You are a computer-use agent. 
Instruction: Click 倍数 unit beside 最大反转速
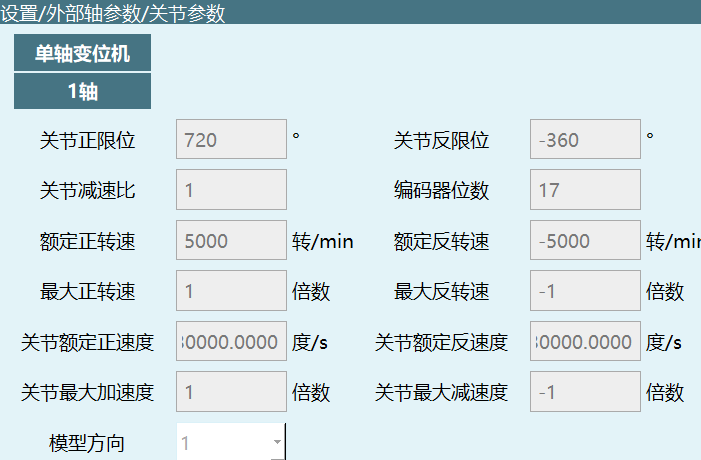(665, 291)
